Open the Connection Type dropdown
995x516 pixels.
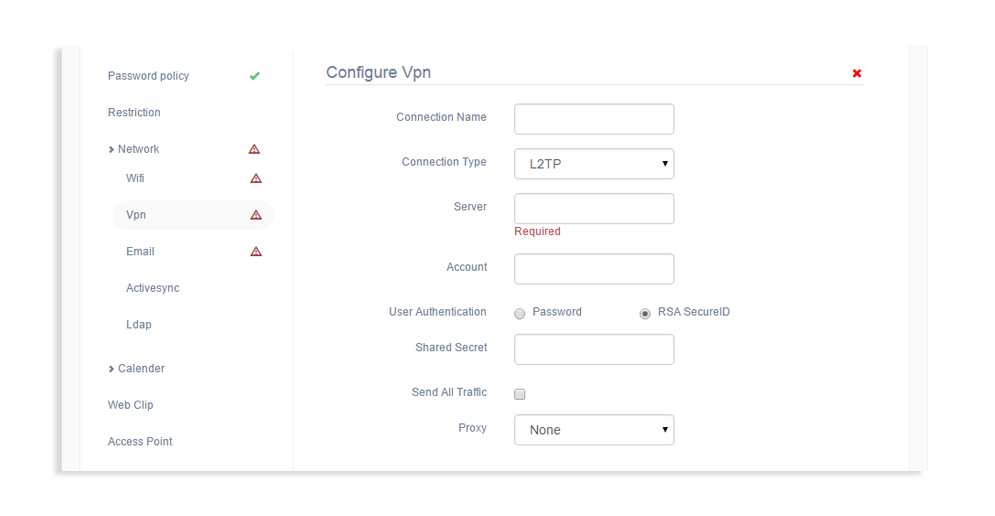coord(594,164)
